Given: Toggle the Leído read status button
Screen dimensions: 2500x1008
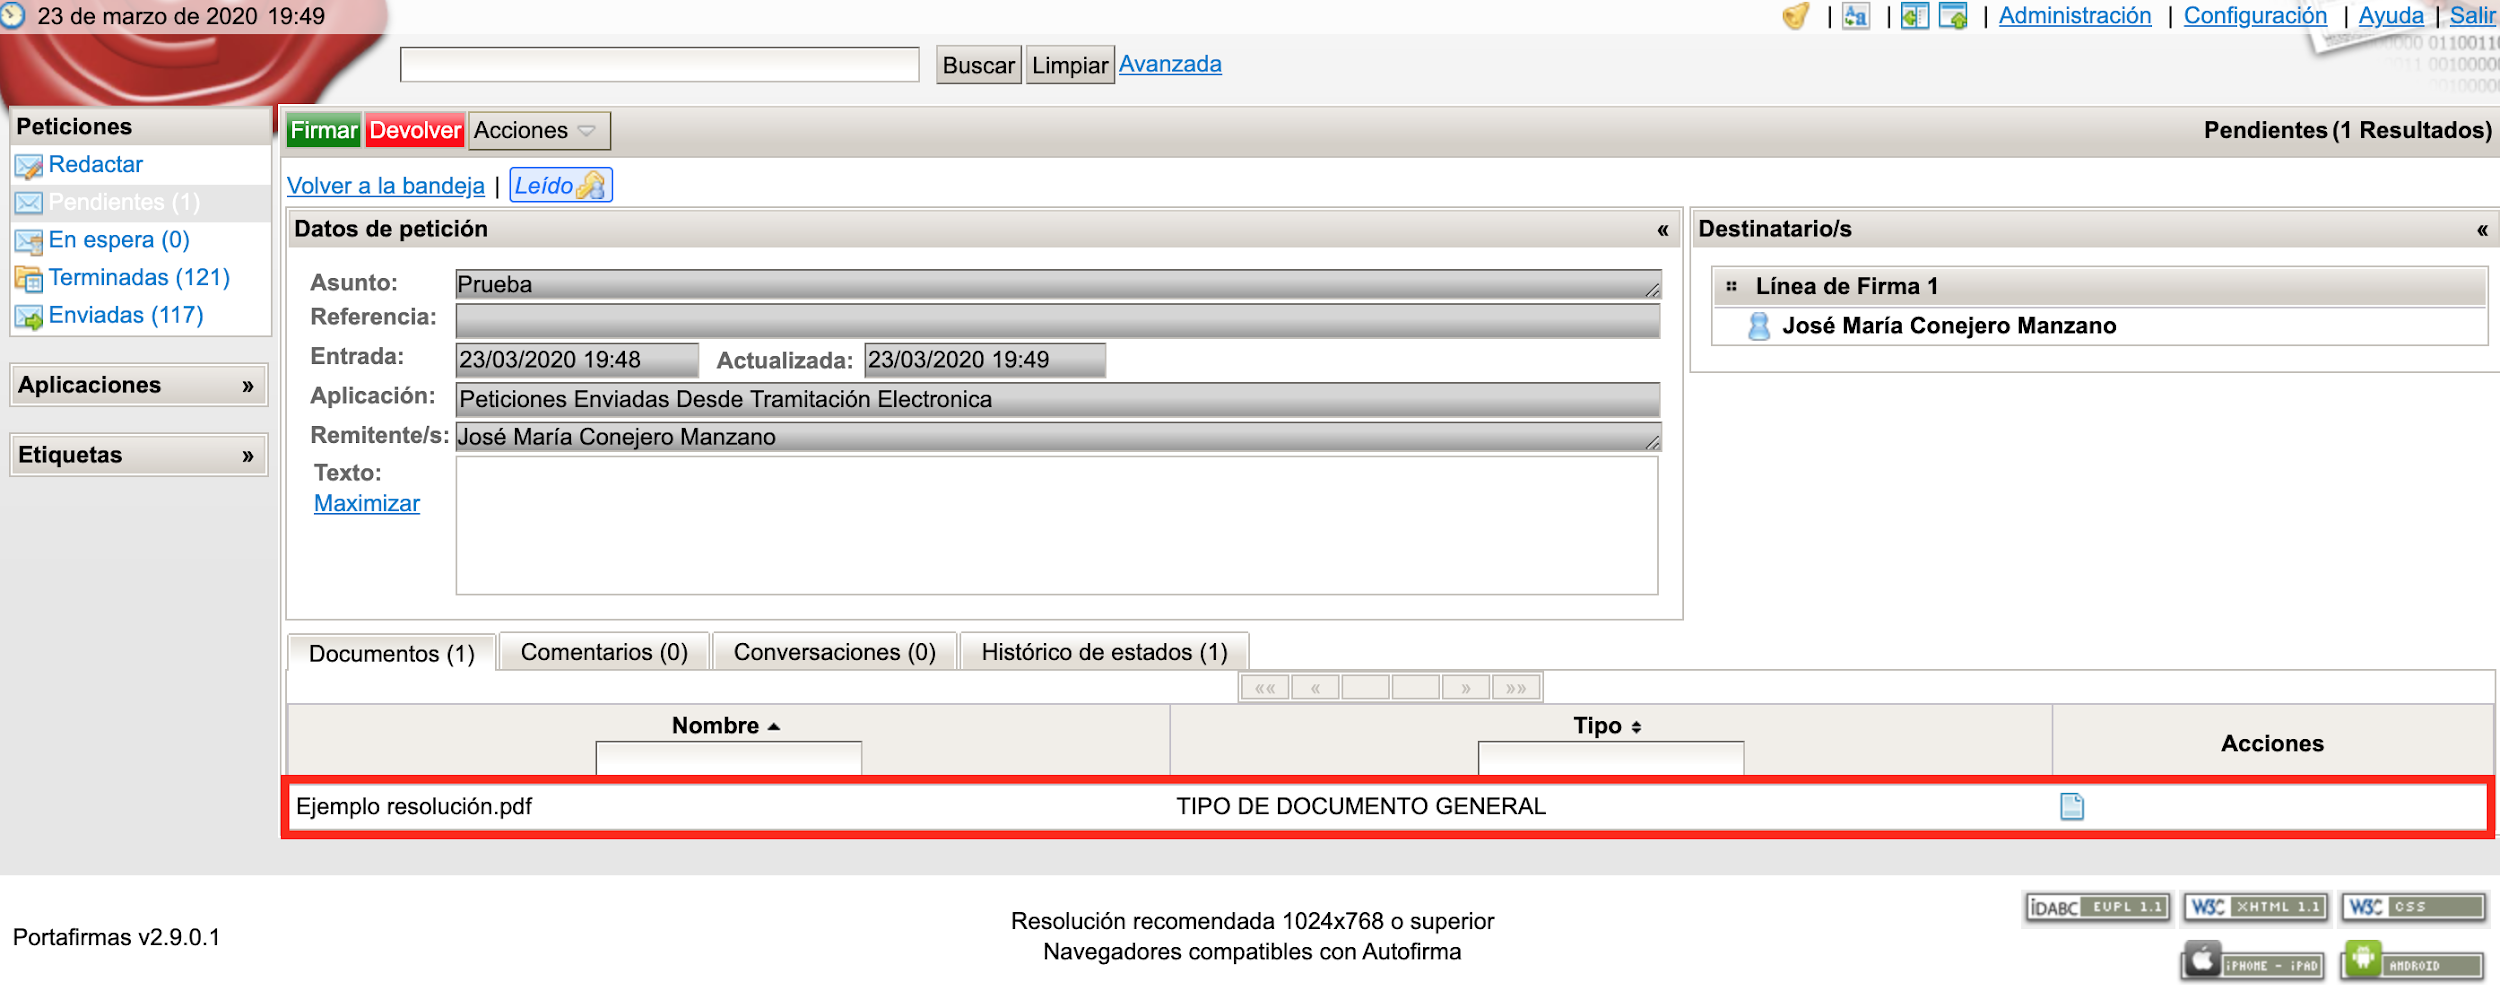Looking at the screenshot, I should click(560, 186).
